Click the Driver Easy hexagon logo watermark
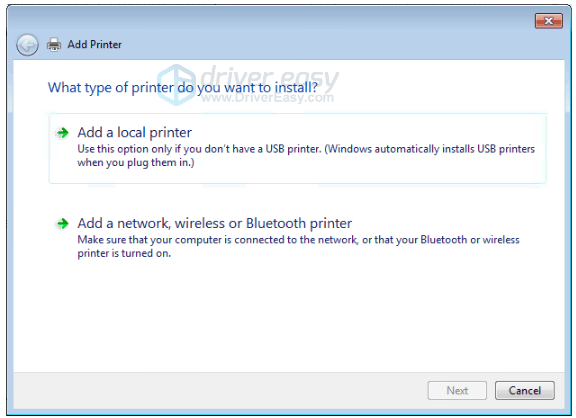 (177, 84)
